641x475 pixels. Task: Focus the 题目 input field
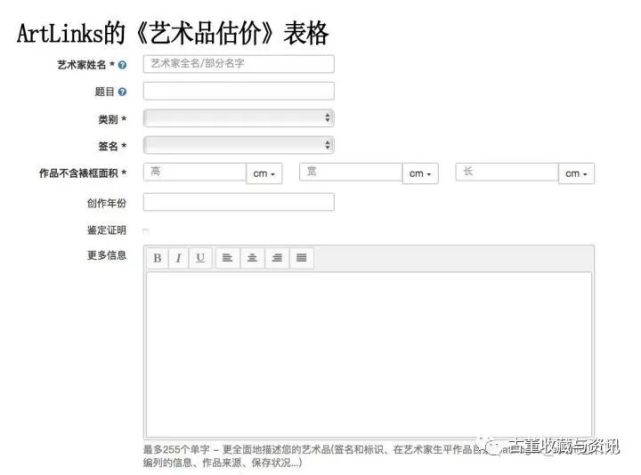239,91
